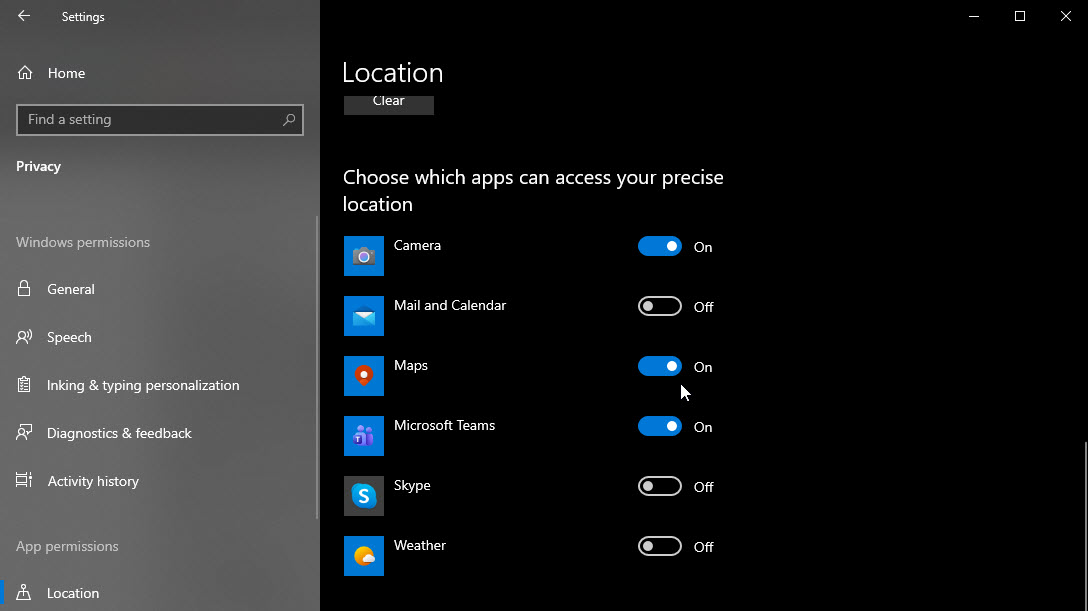The height and width of the screenshot is (611, 1088).
Task: Click the Activity history icon
Action: [x=24, y=481]
